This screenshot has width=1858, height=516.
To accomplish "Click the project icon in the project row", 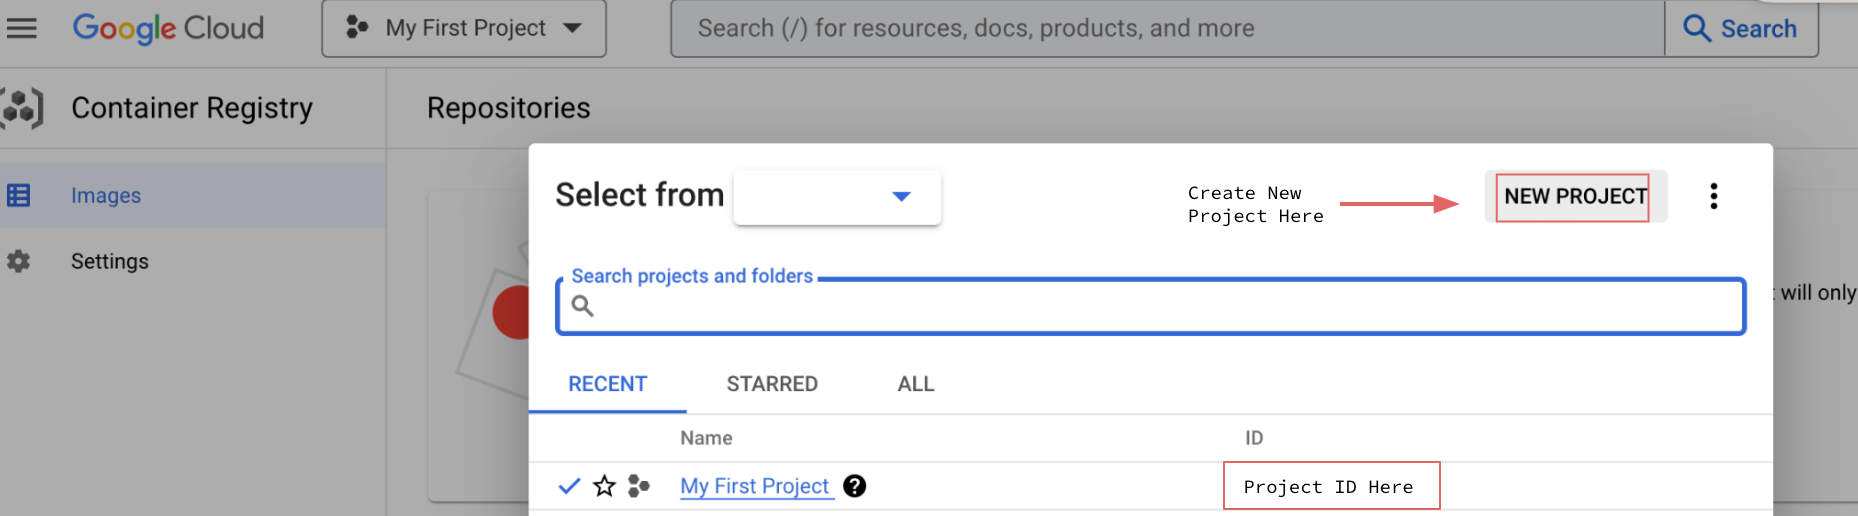I will click(x=638, y=486).
